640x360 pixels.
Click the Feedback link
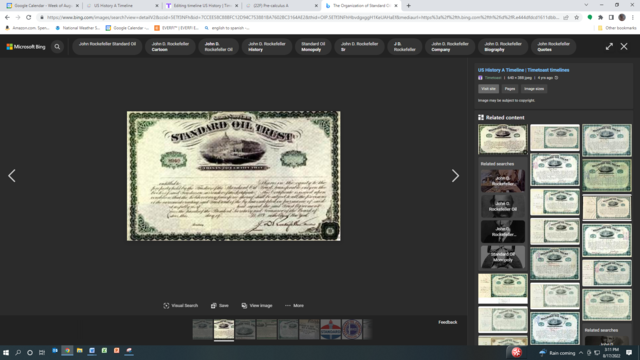tap(448, 322)
